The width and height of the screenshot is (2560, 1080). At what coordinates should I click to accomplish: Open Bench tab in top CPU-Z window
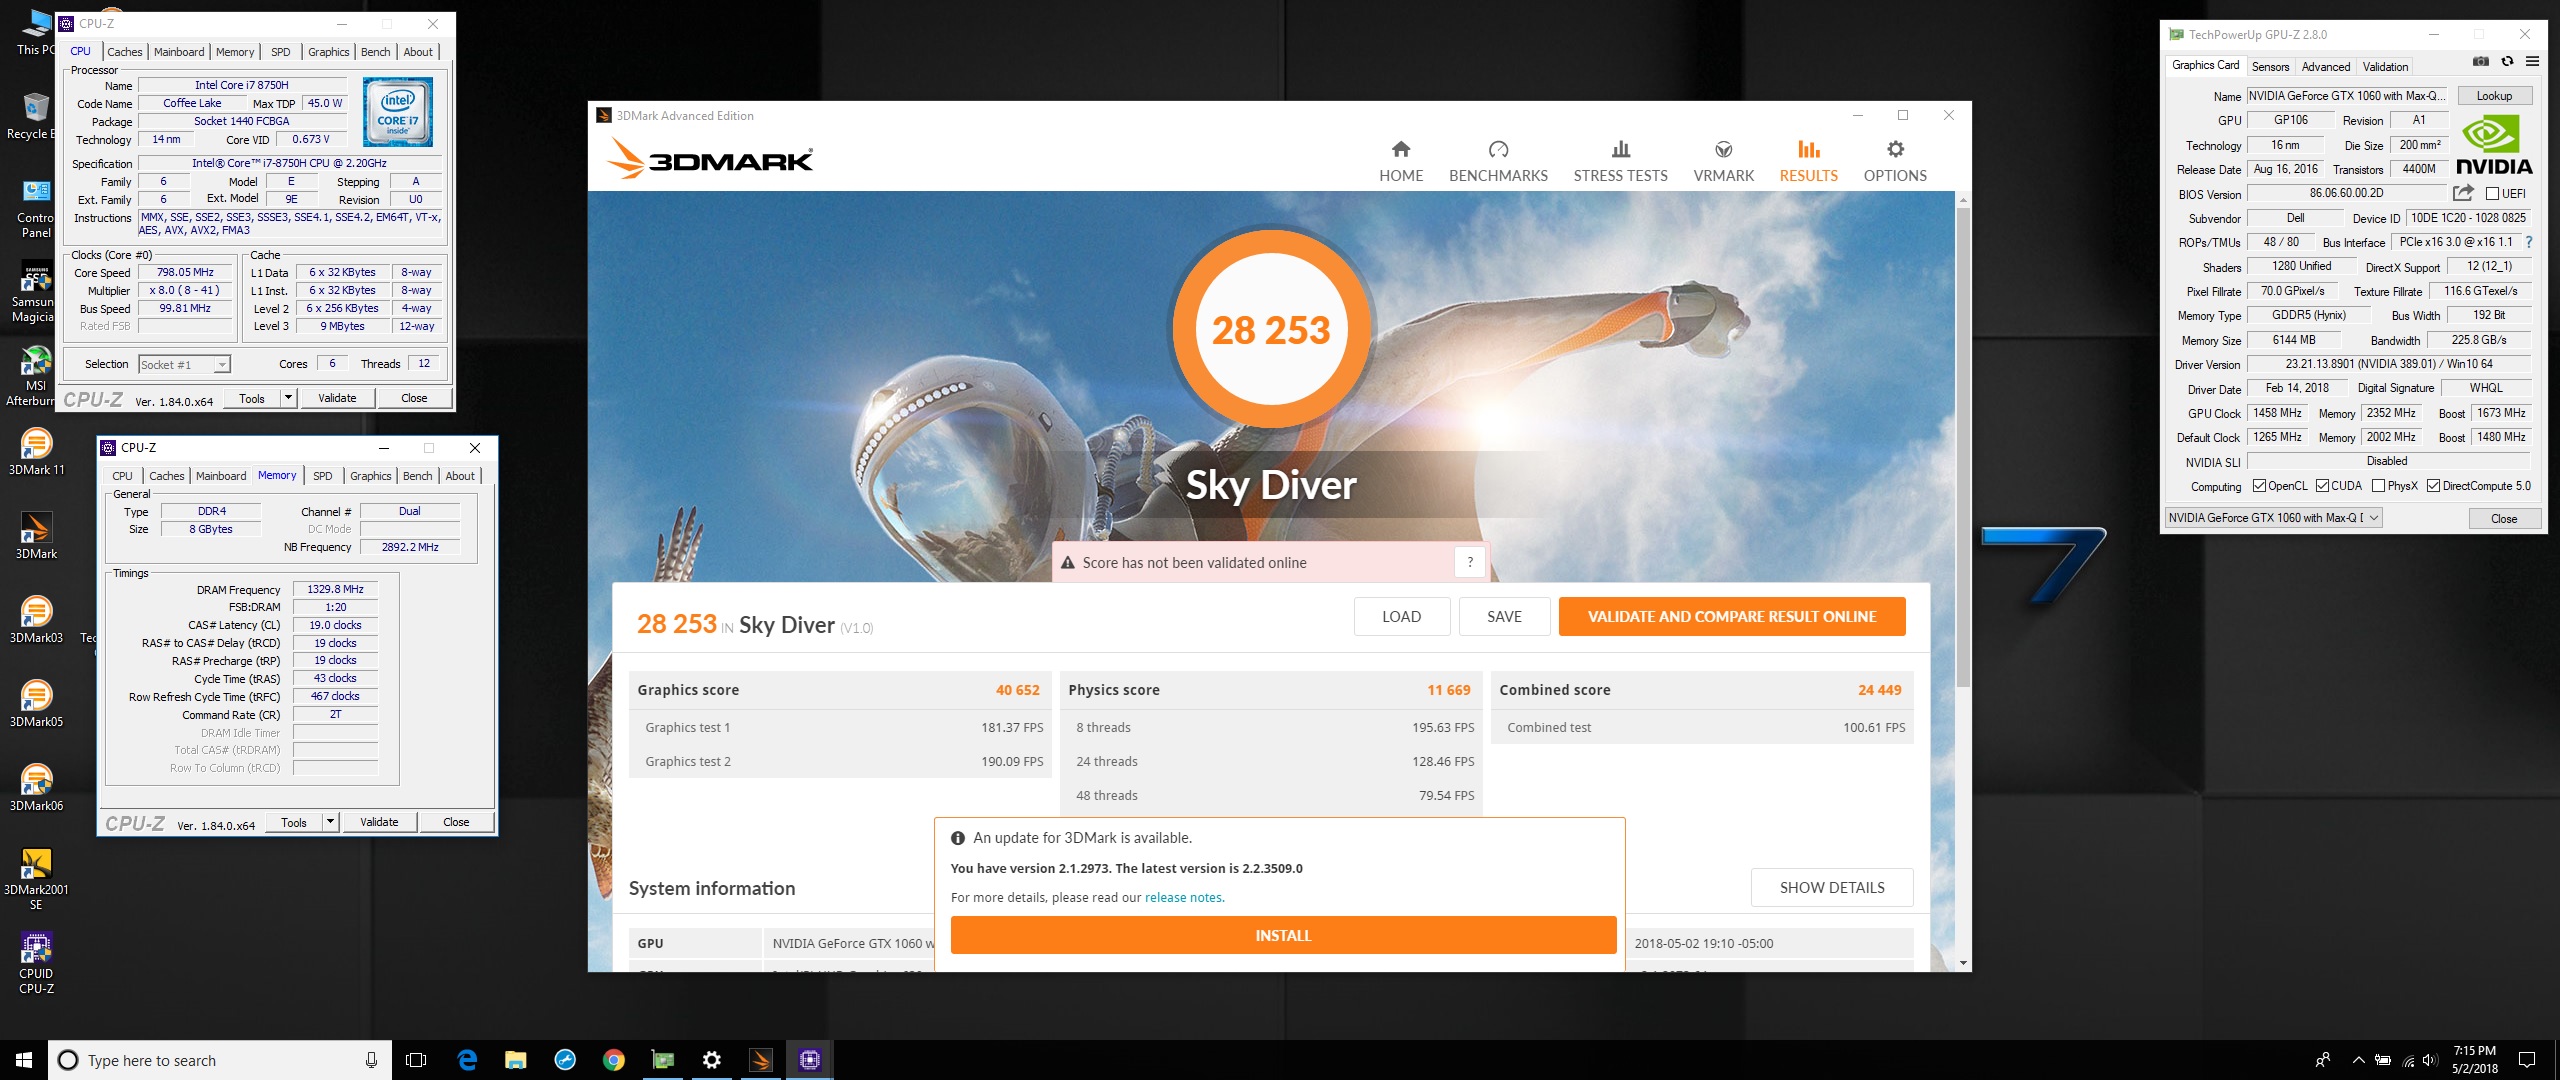(375, 52)
